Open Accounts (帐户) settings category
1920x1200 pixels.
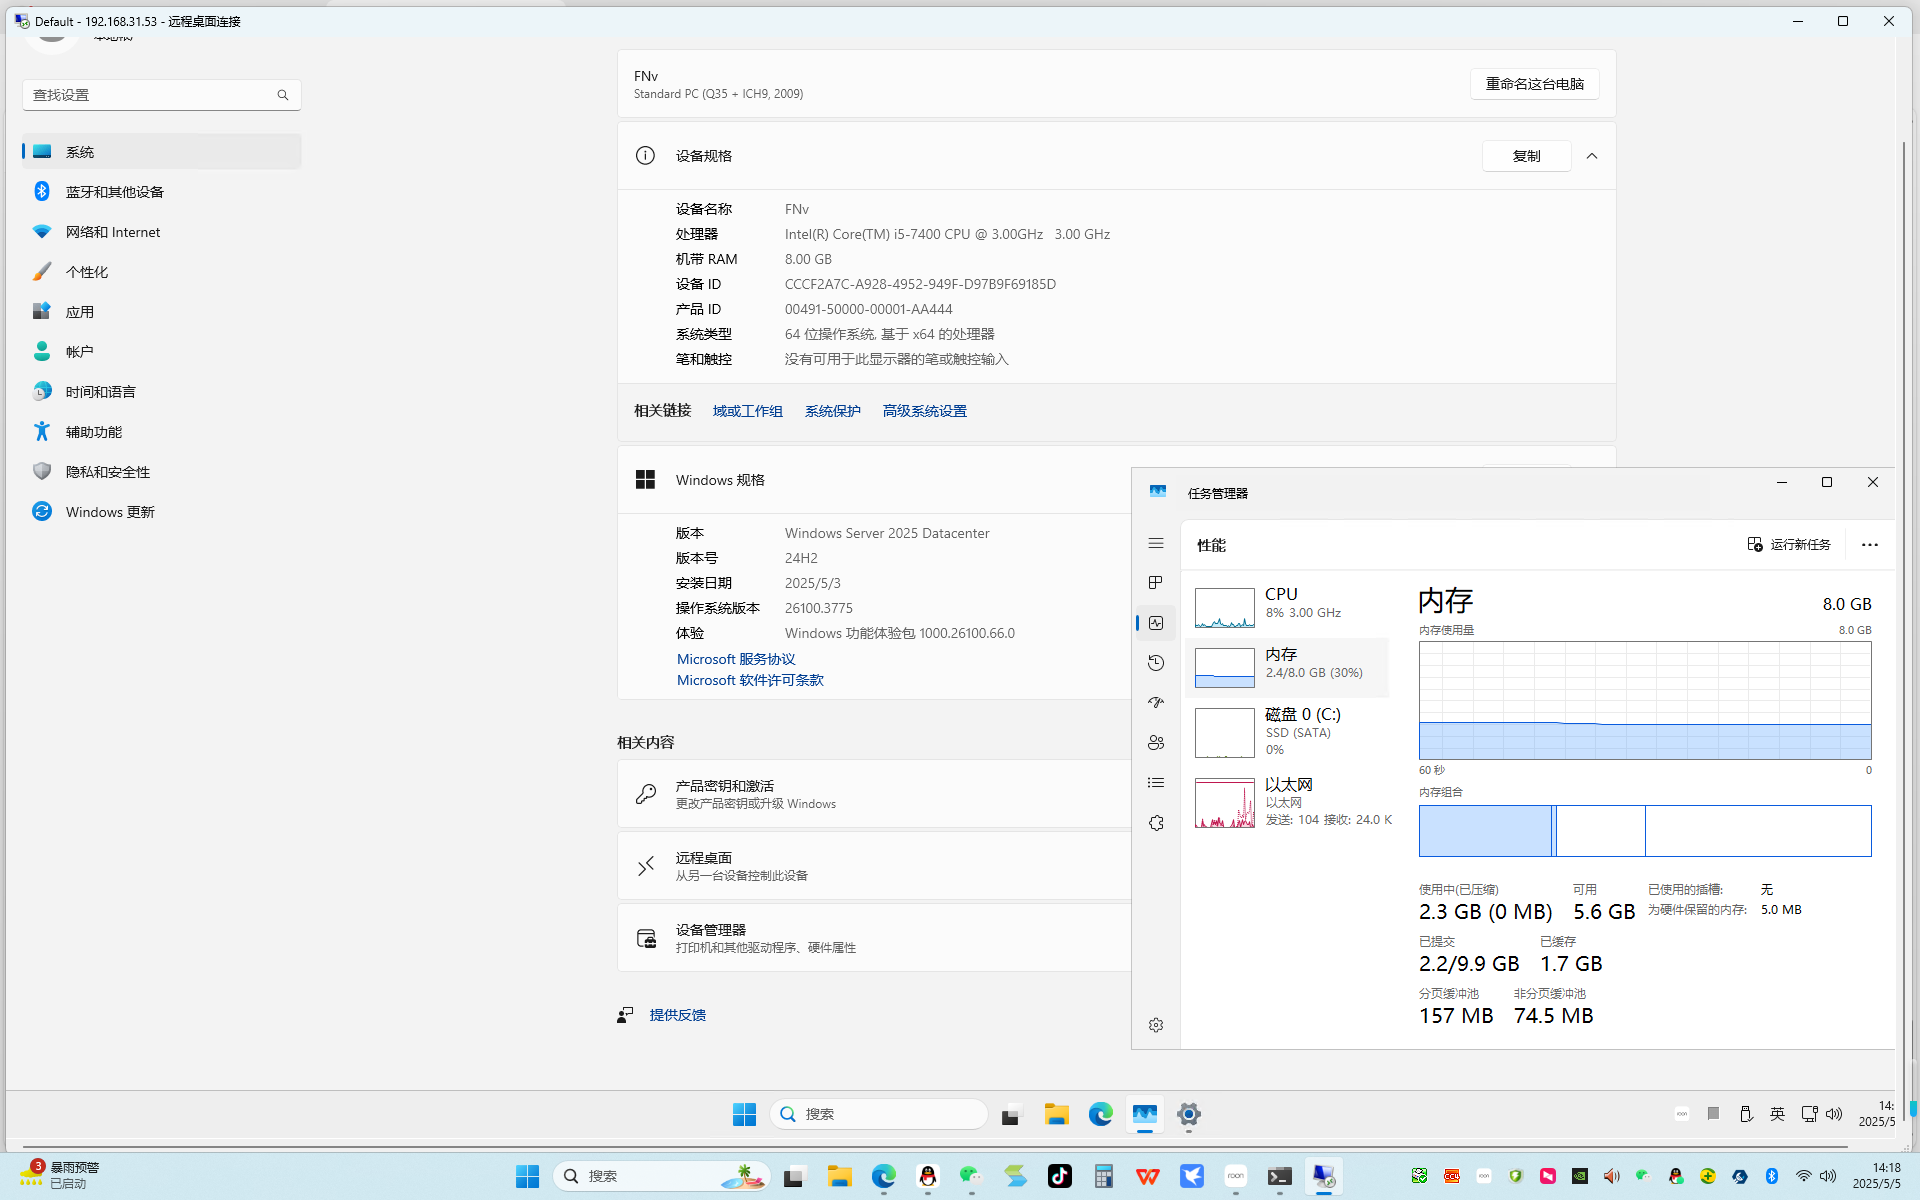tap(162, 352)
